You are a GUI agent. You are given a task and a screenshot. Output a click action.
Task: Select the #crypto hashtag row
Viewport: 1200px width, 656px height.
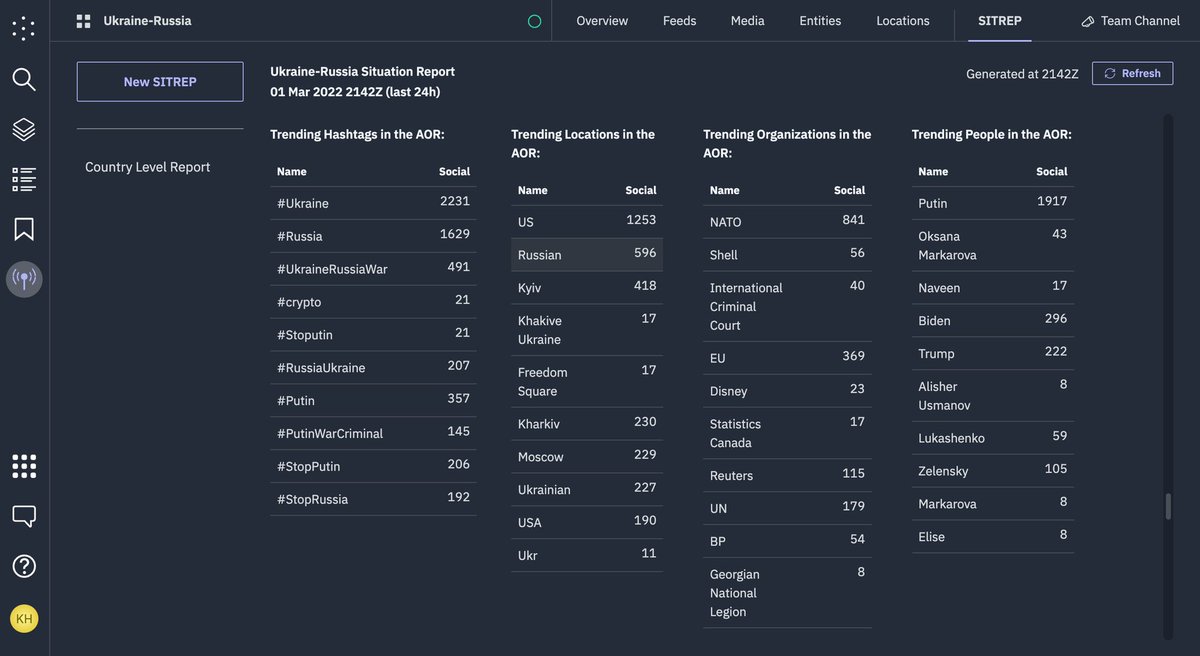tap(373, 302)
